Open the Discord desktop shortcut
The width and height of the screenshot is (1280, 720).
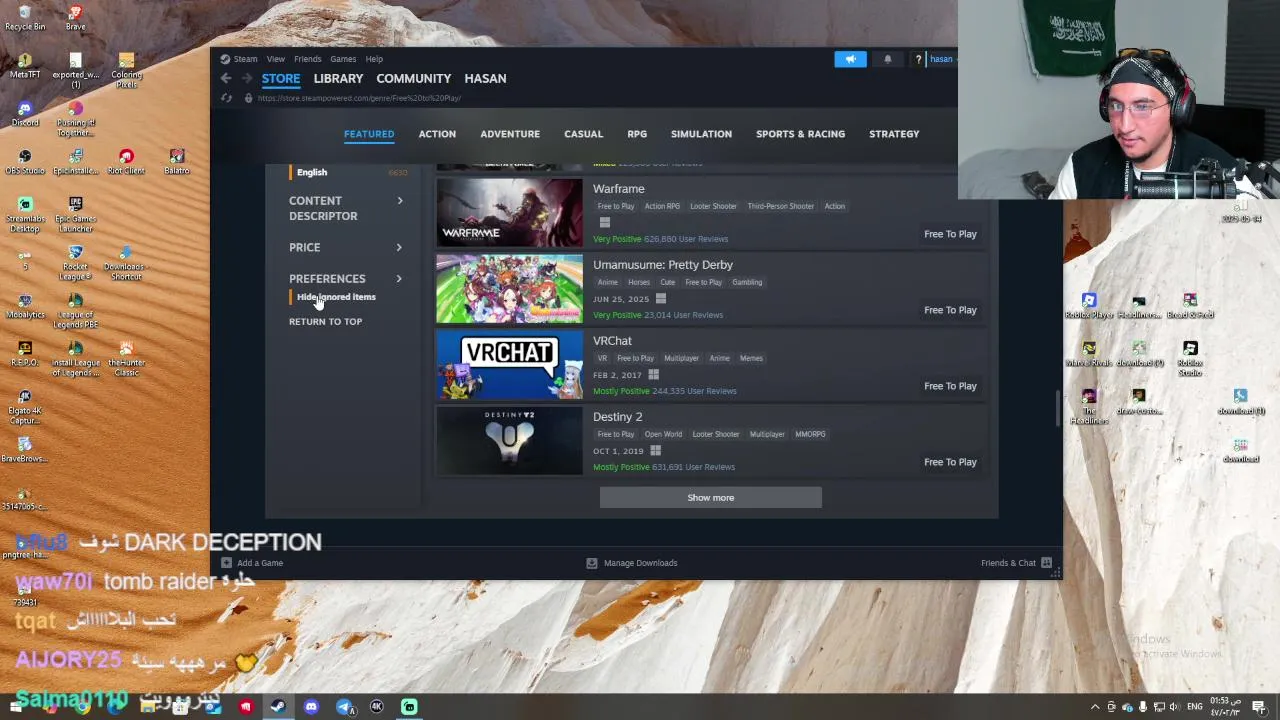[25, 112]
